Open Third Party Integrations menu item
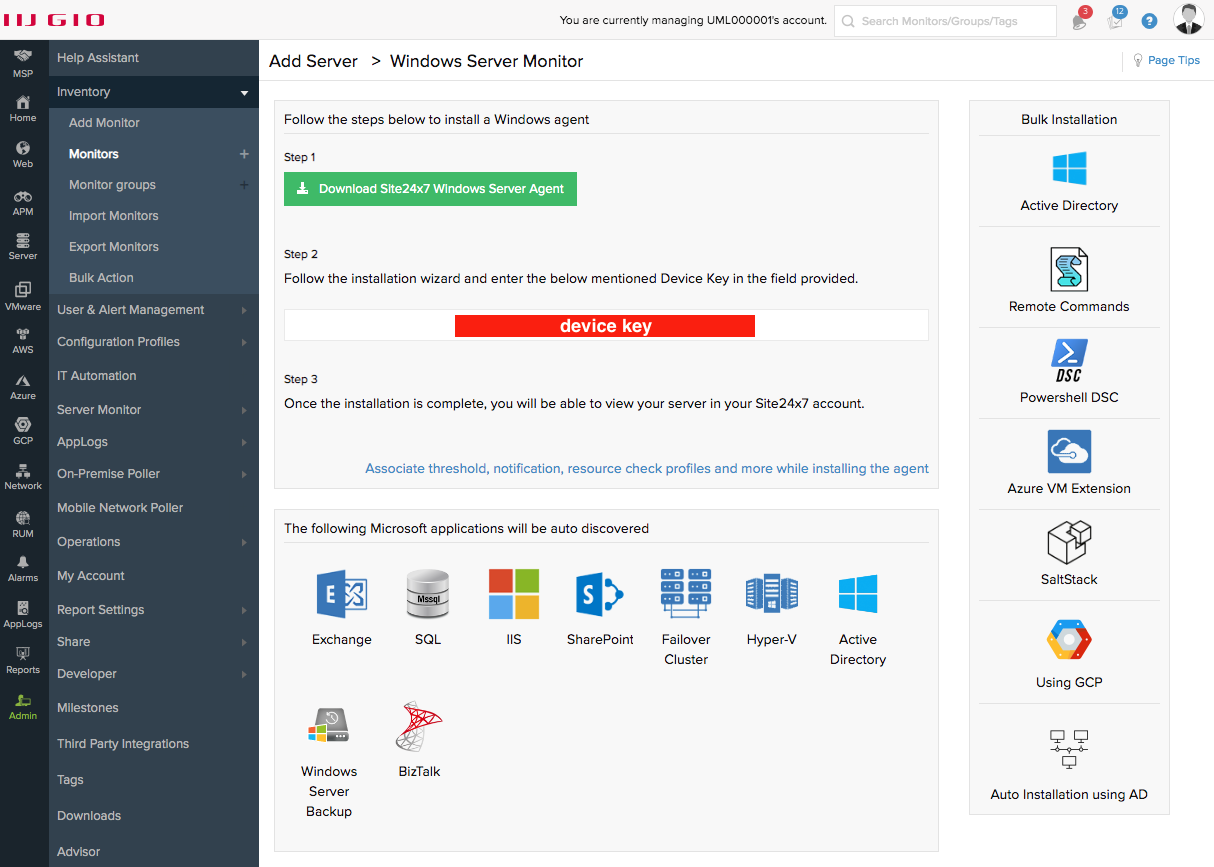 coord(124,743)
